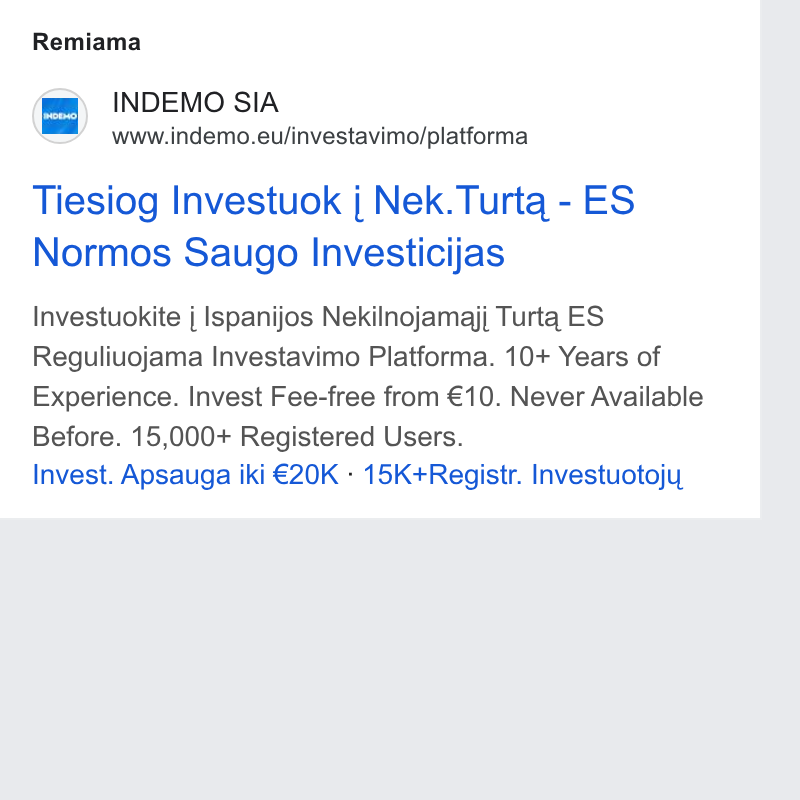Image resolution: width=800 pixels, height=800 pixels.
Task: Click the empty gray area below the ad
Action: point(380,658)
